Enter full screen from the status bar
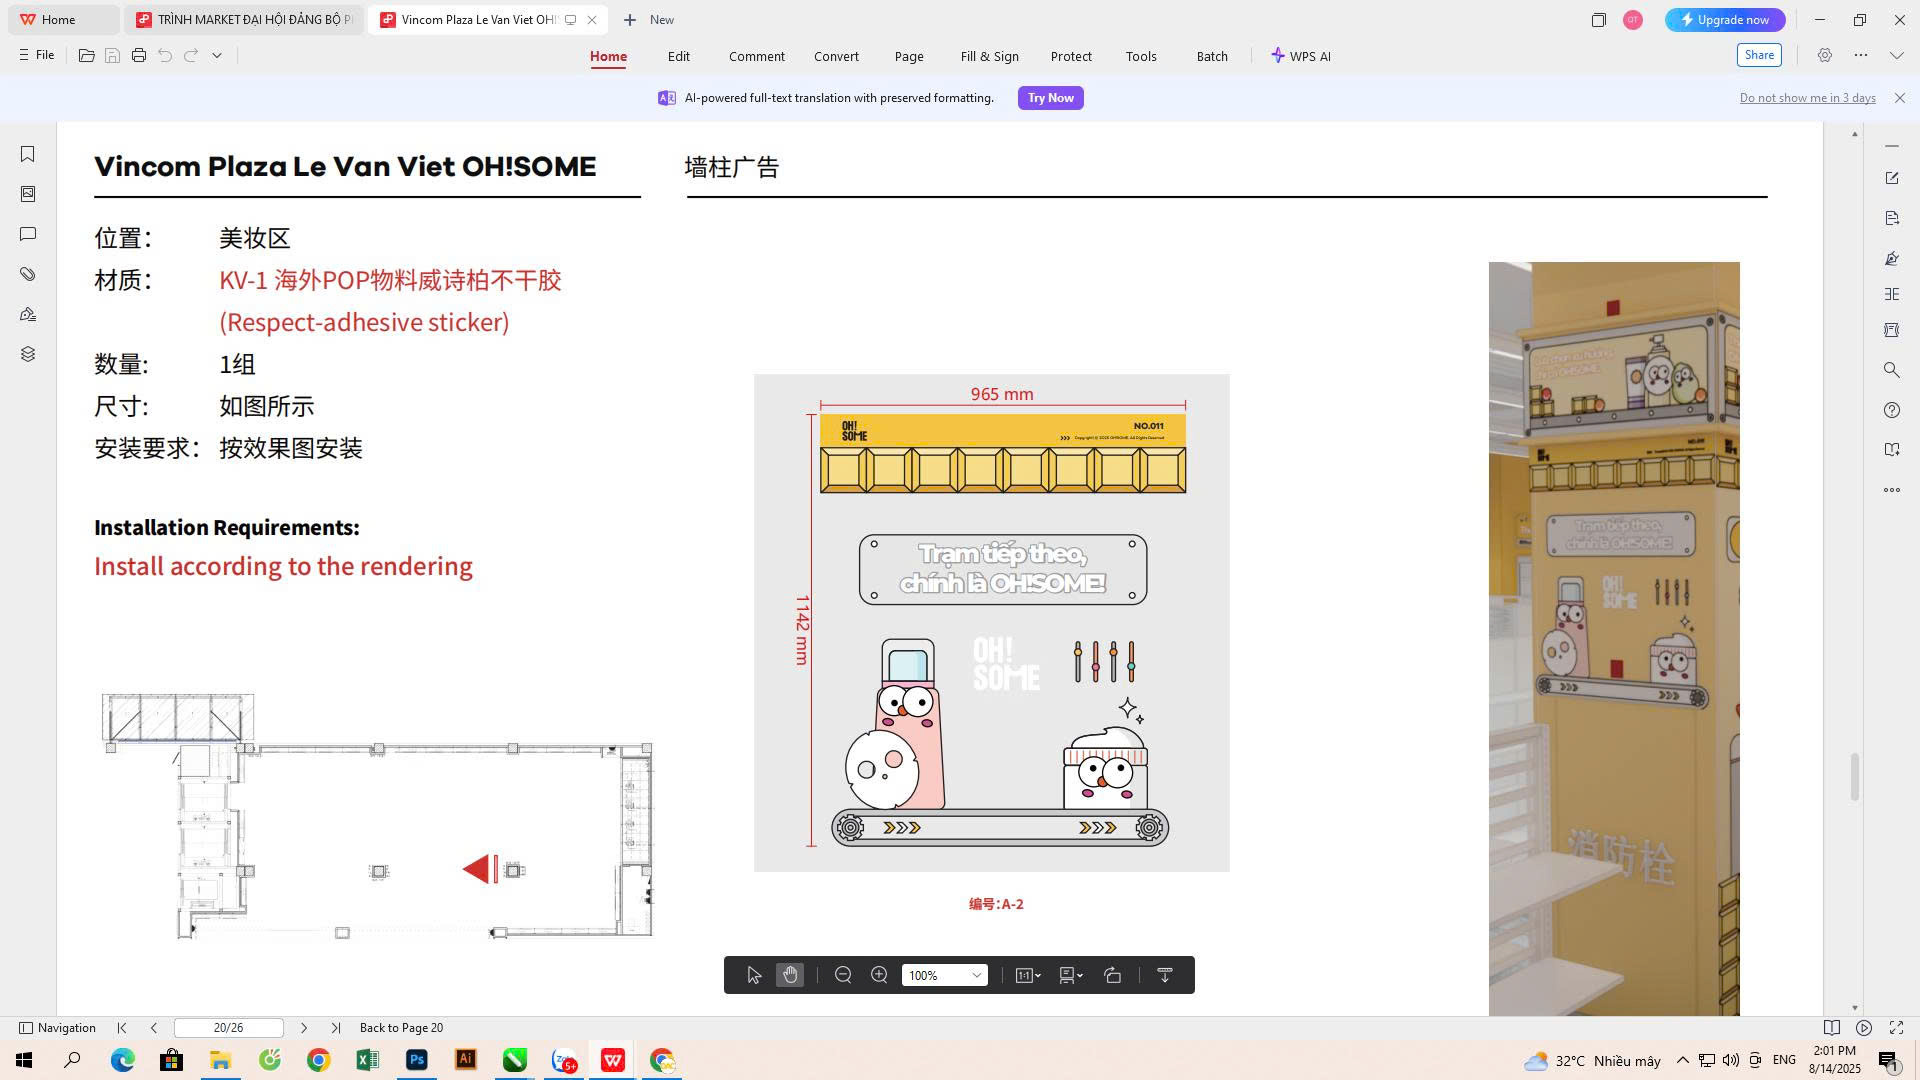 tap(1896, 1028)
